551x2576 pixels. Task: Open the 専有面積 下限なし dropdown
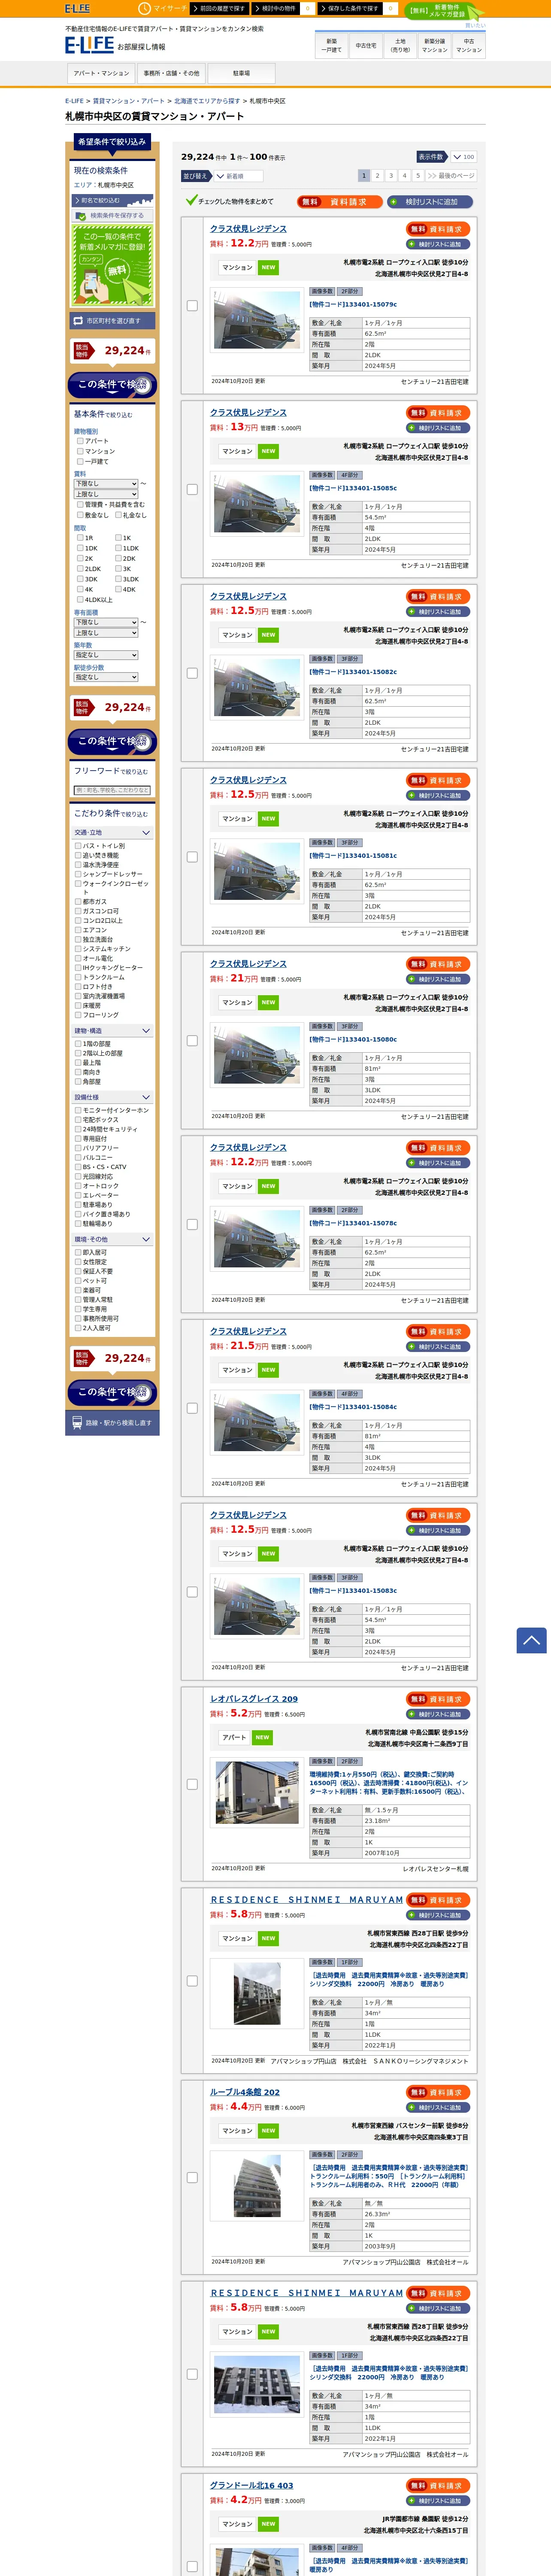106,622
